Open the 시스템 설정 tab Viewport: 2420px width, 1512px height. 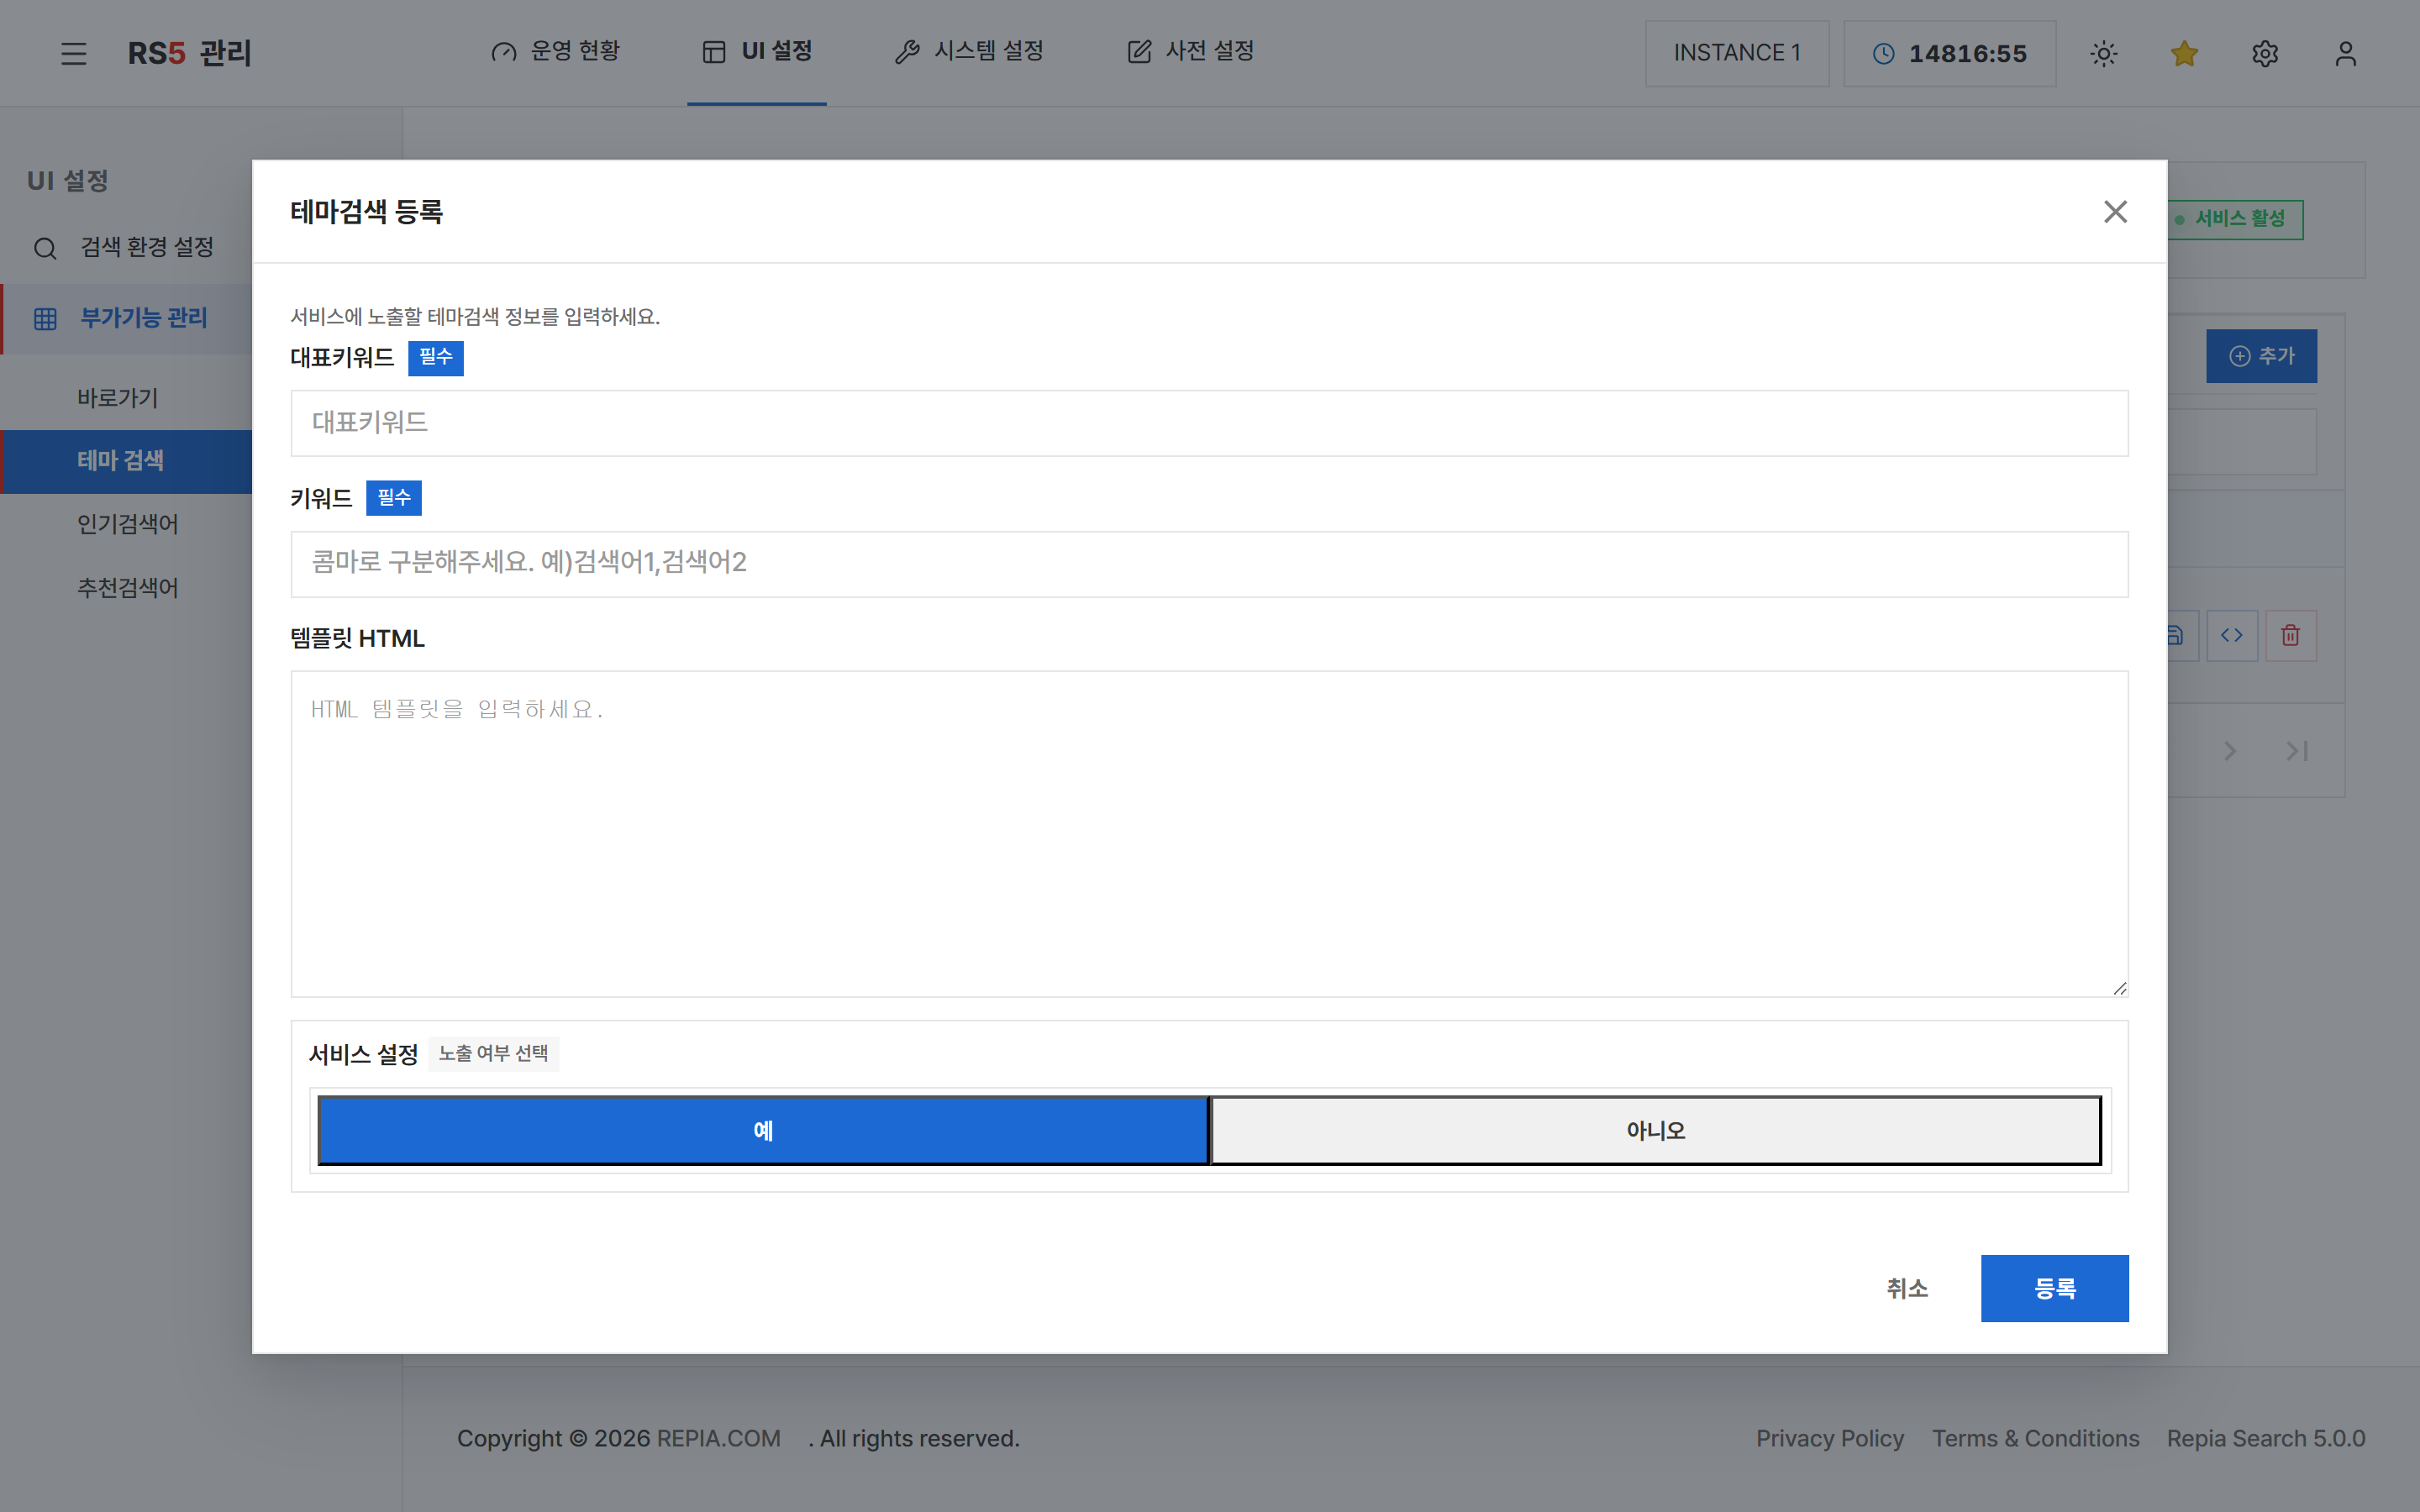(969, 51)
